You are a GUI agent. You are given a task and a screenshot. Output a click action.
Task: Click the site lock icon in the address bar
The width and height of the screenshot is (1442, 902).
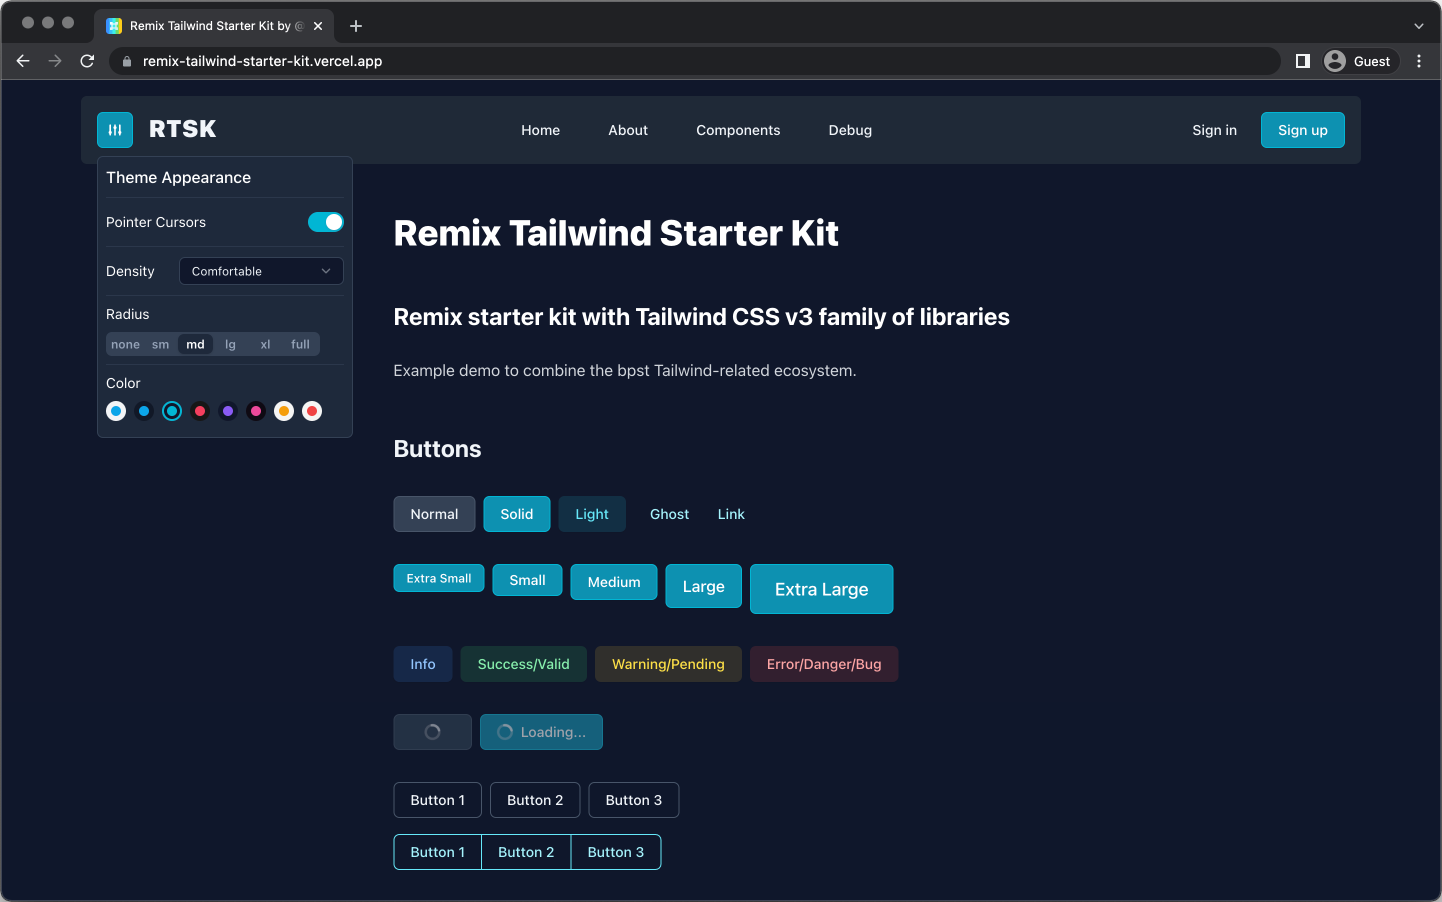[x=127, y=61]
